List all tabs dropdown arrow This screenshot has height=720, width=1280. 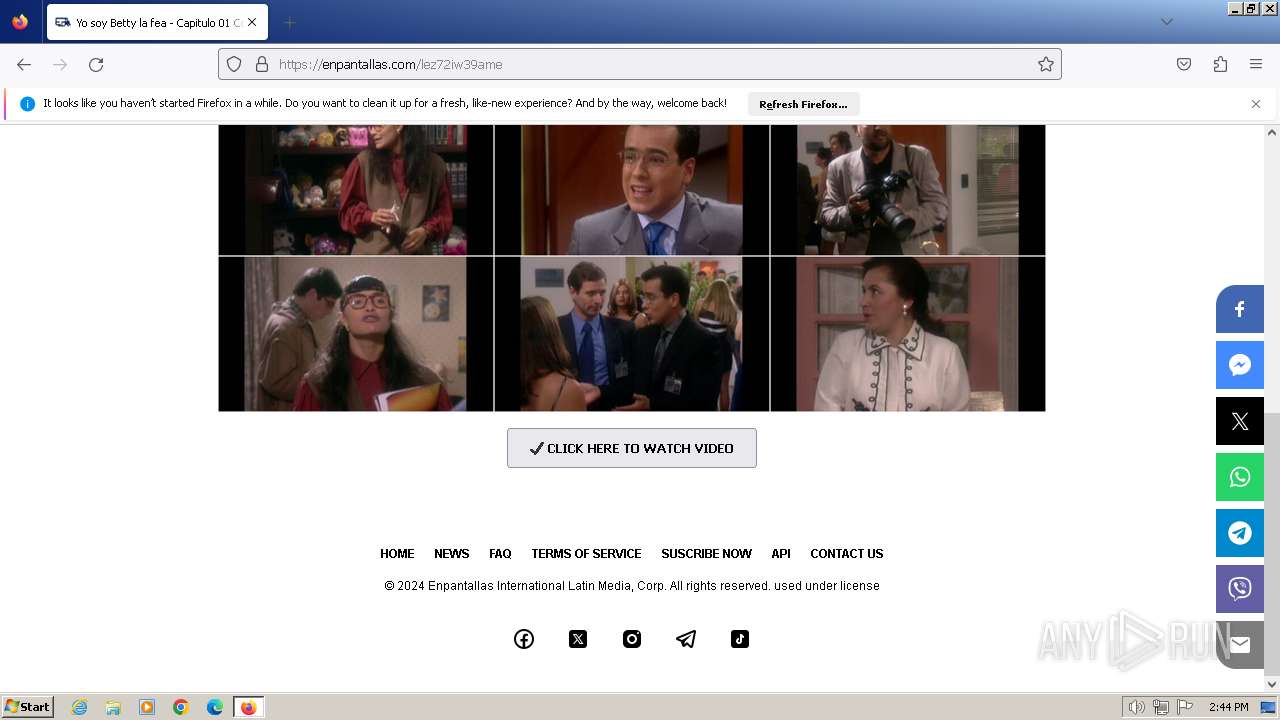tap(1166, 22)
